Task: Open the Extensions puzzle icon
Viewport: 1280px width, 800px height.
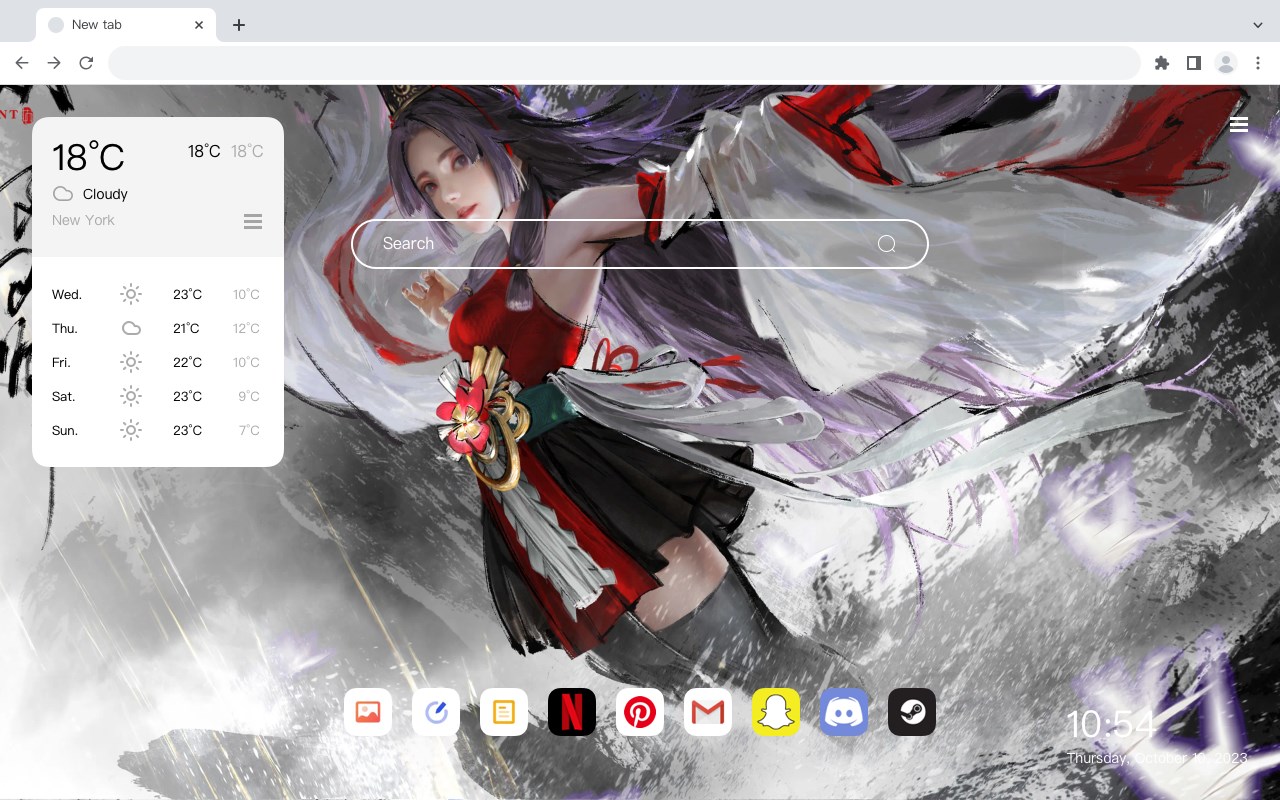Action: click(x=1161, y=63)
